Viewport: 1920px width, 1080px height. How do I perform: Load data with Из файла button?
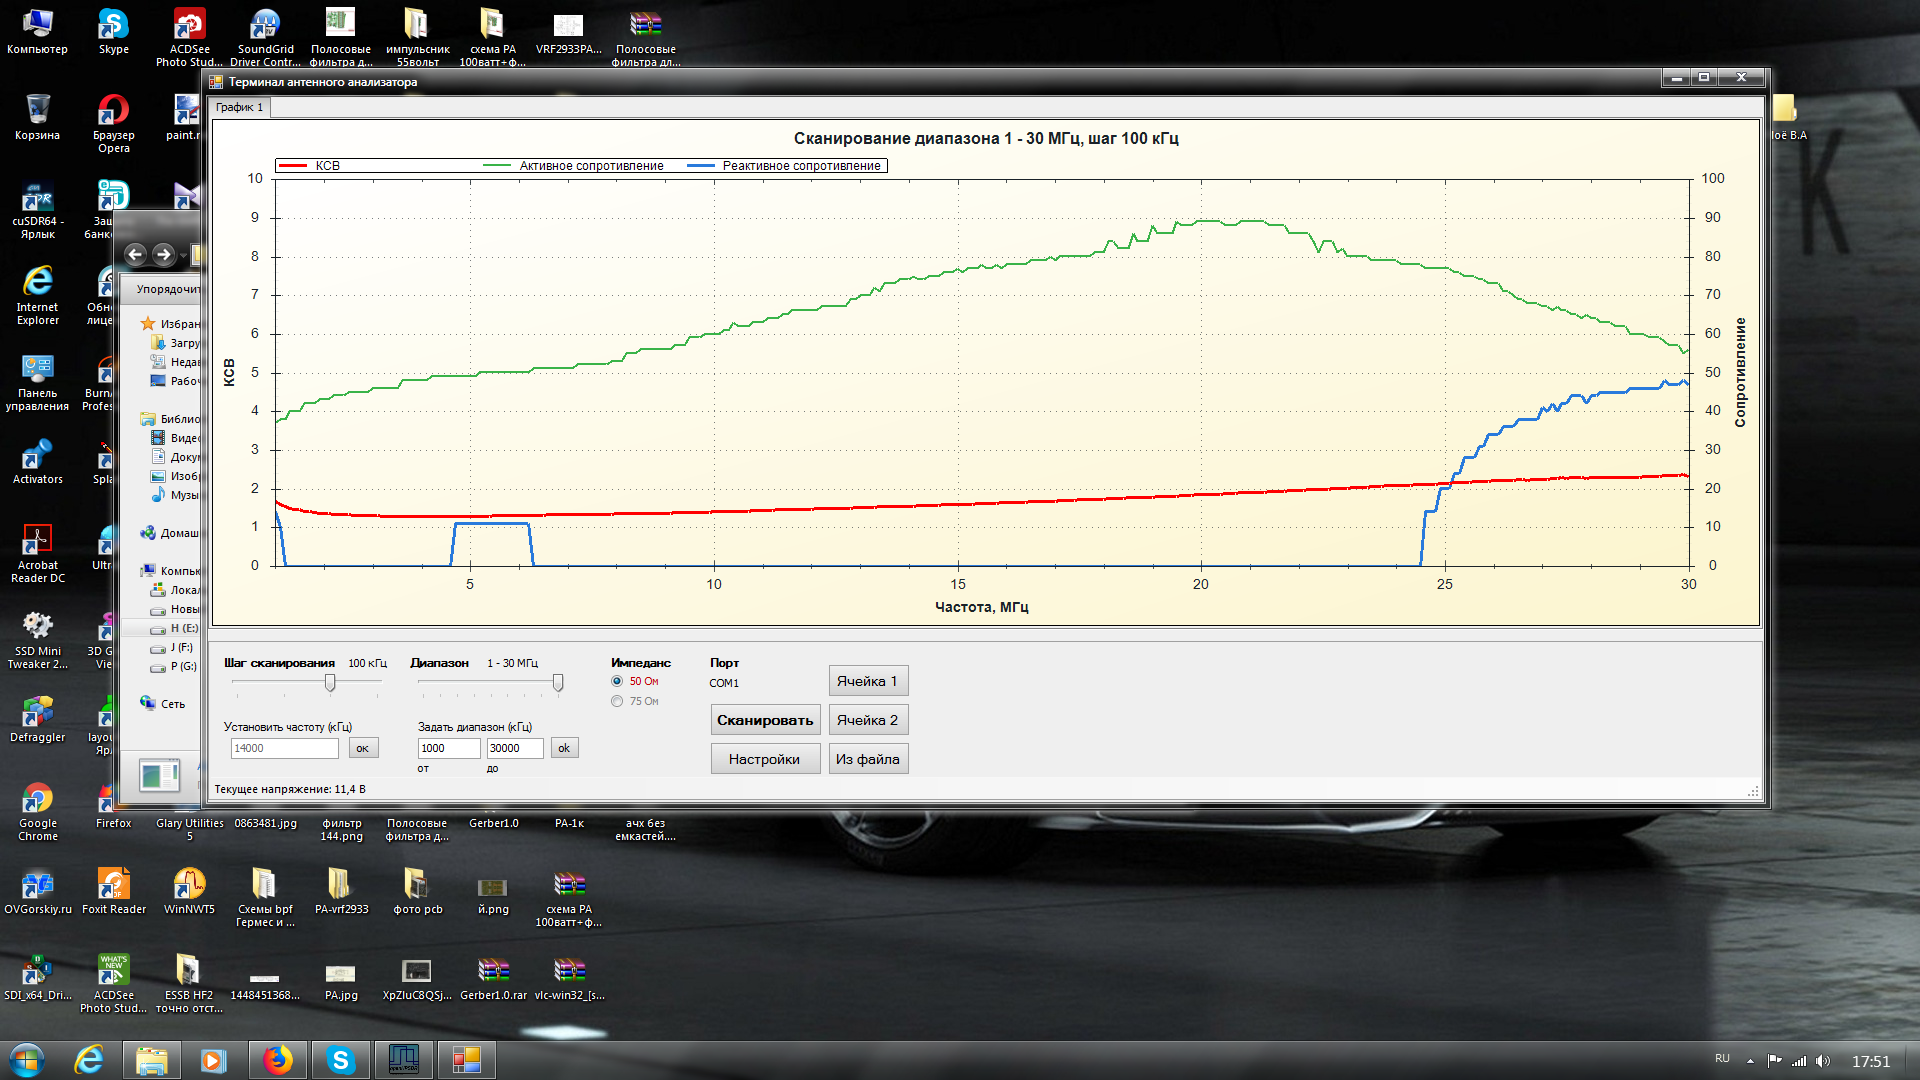868,759
